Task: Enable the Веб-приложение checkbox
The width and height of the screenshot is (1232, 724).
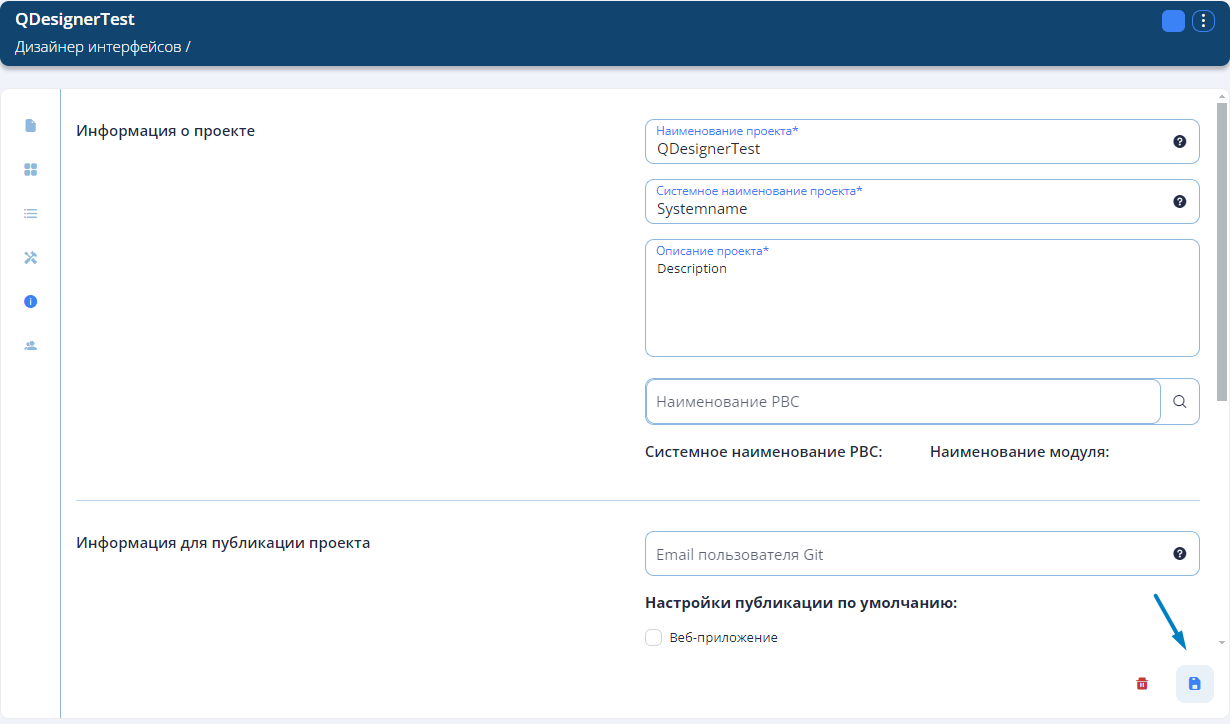Action: click(654, 637)
